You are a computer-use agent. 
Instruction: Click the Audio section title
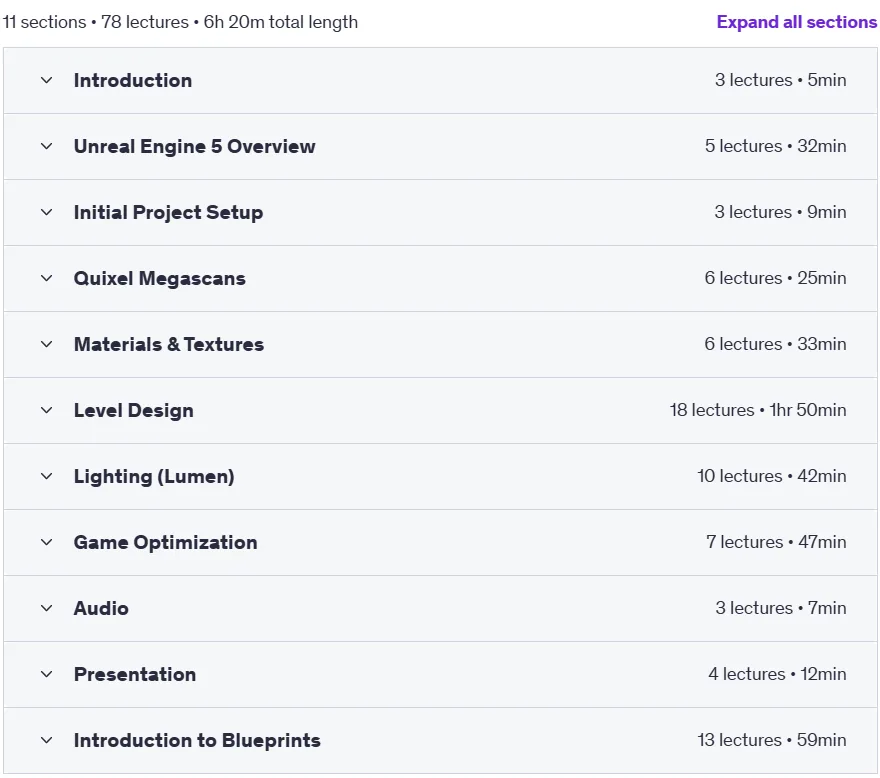pyautogui.click(x=101, y=608)
